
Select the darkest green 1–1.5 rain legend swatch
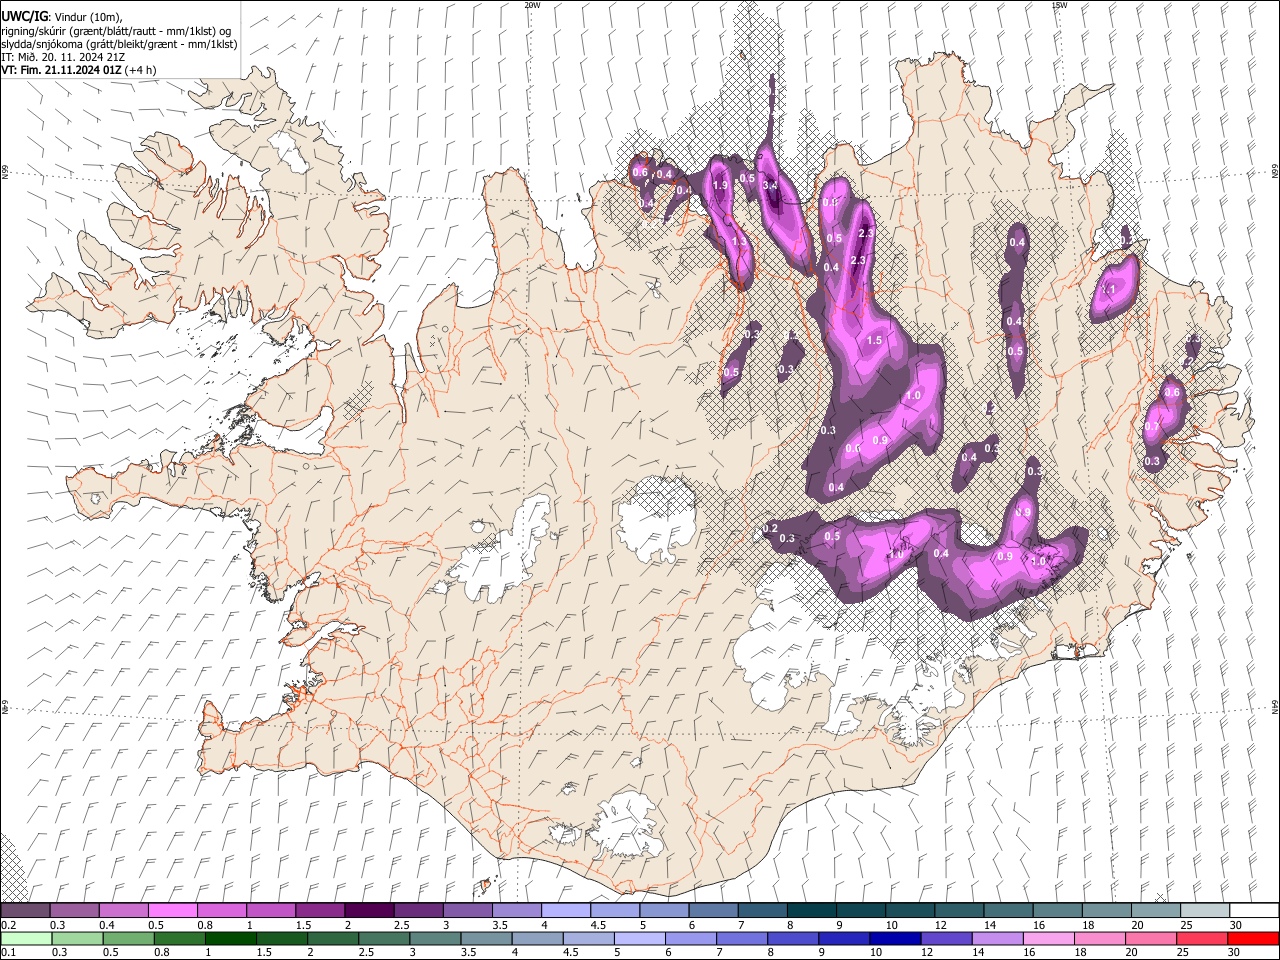point(230,939)
